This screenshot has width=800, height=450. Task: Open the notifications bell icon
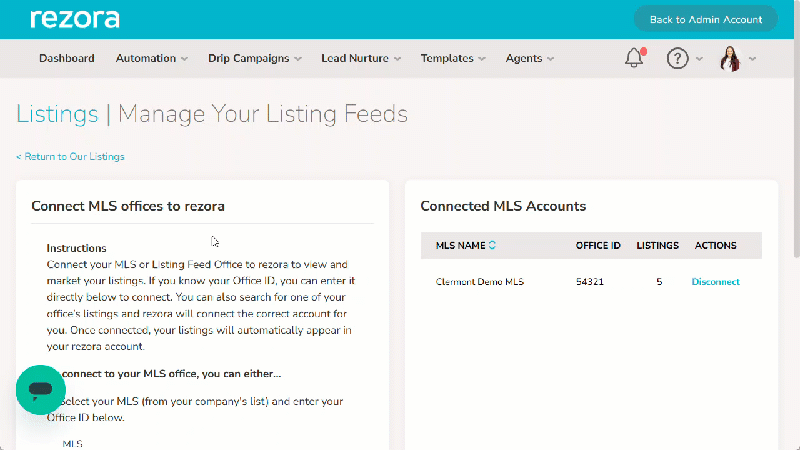(634, 58)
